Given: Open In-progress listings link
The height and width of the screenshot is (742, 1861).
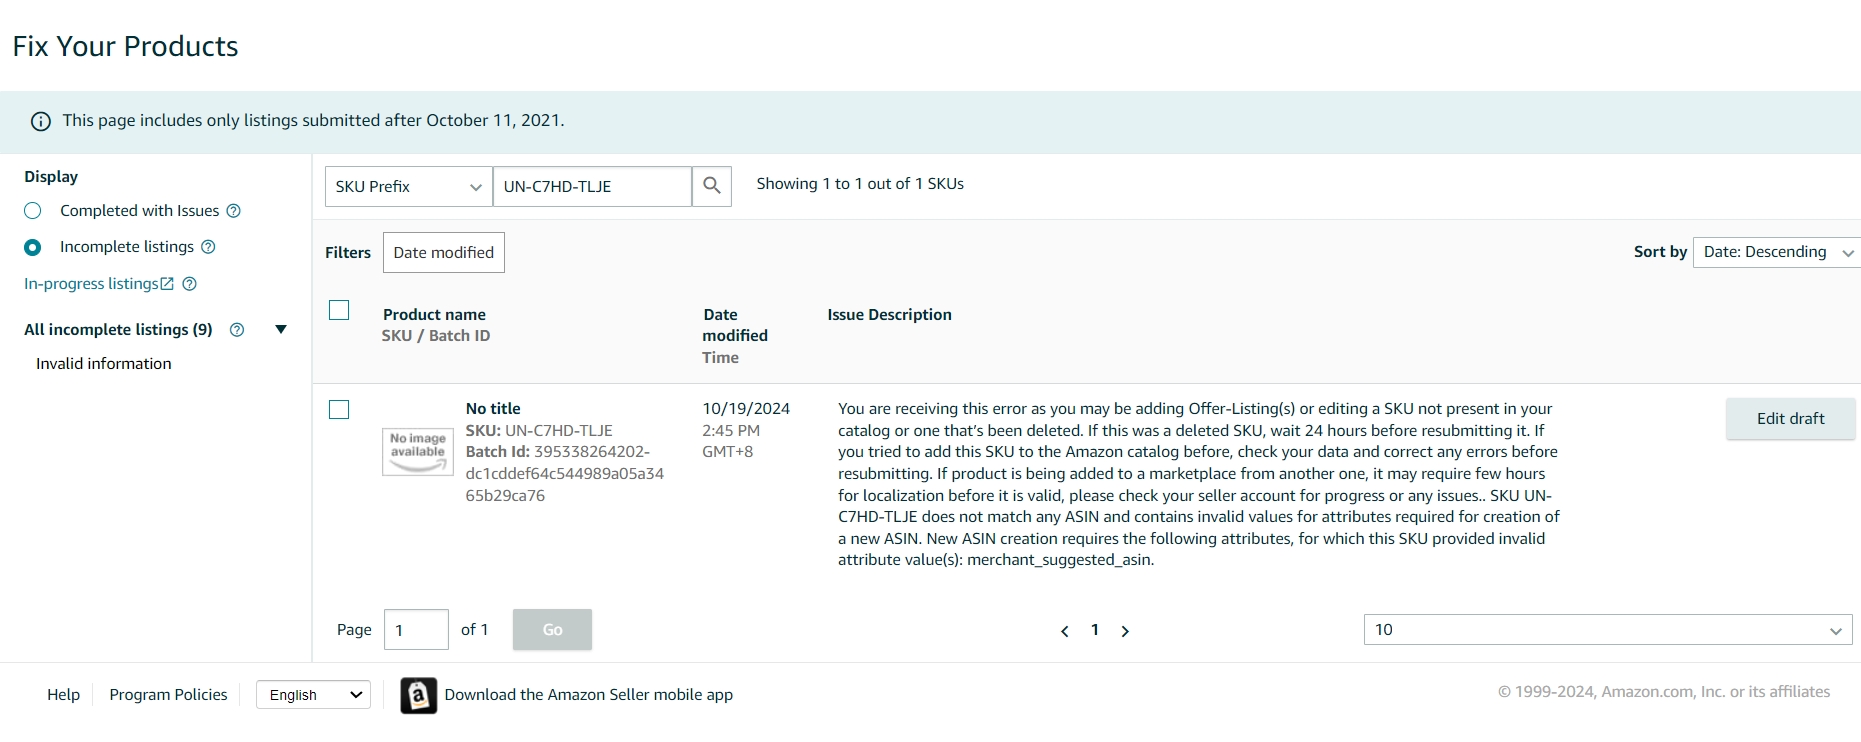Looking at the screenshot, I should click(98, 284).
